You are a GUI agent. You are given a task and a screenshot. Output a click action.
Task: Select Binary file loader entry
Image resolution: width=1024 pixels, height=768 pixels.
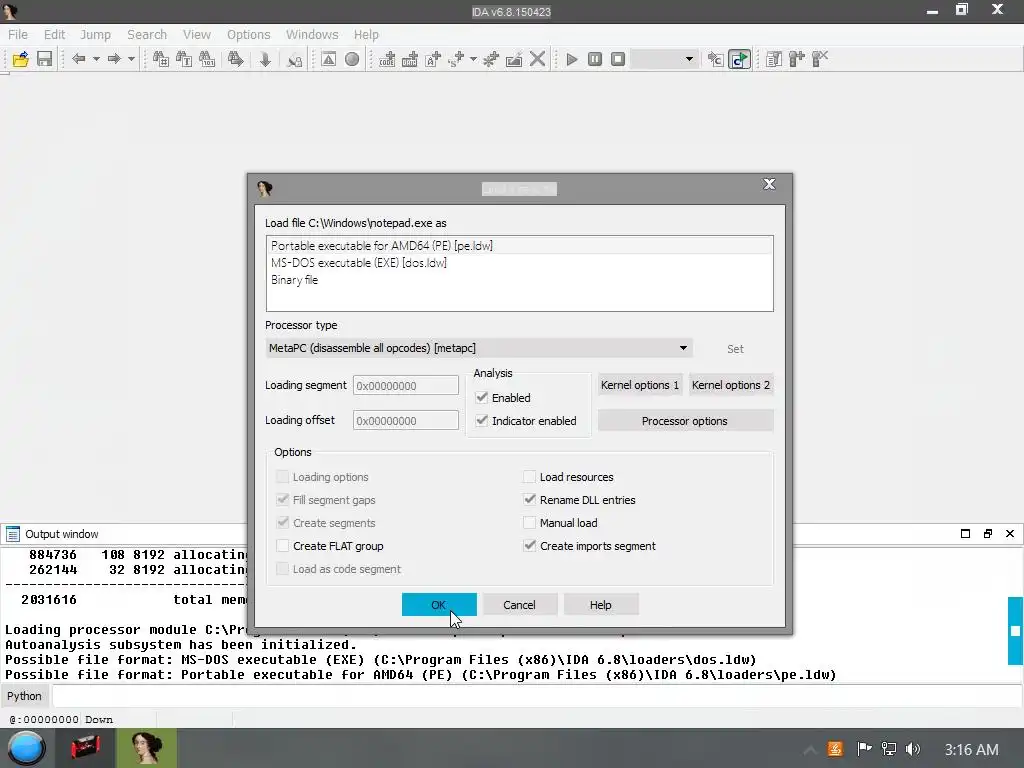(x=520, y=280)
